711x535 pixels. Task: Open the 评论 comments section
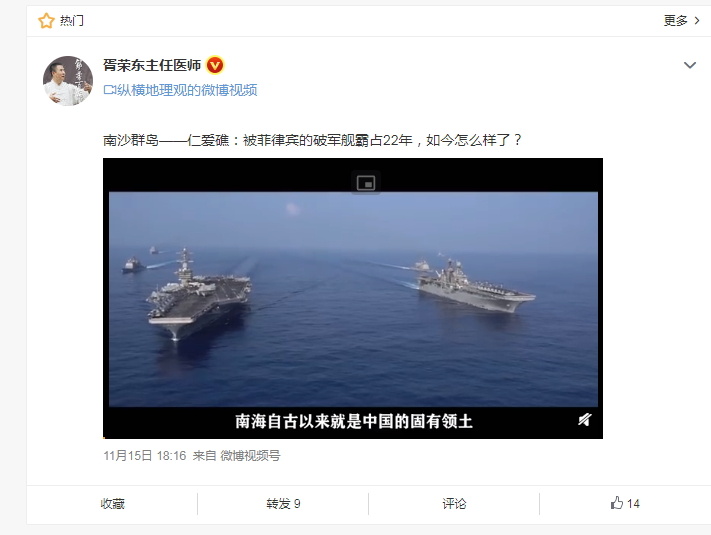point(454,504)
